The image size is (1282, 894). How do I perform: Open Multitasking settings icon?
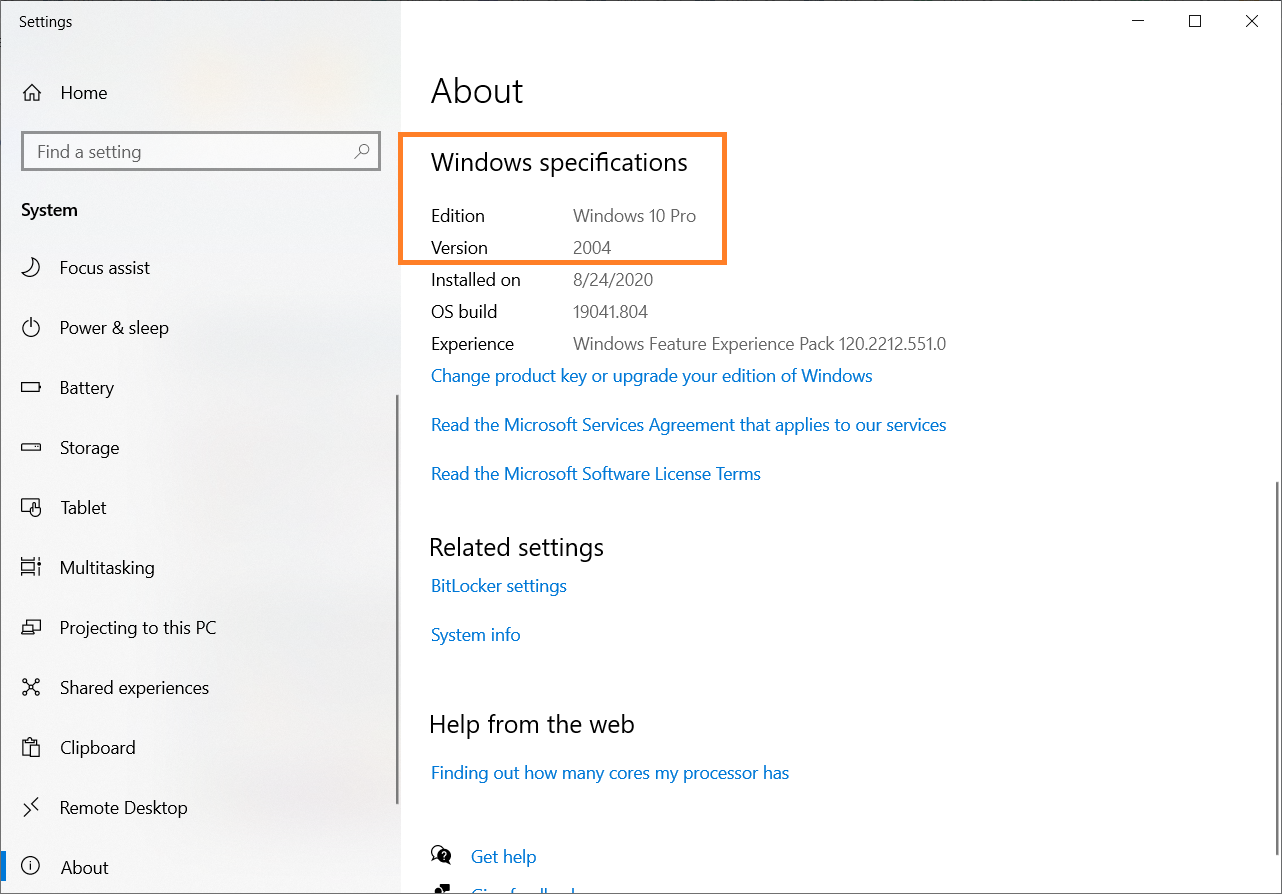(x=32, y=568)
